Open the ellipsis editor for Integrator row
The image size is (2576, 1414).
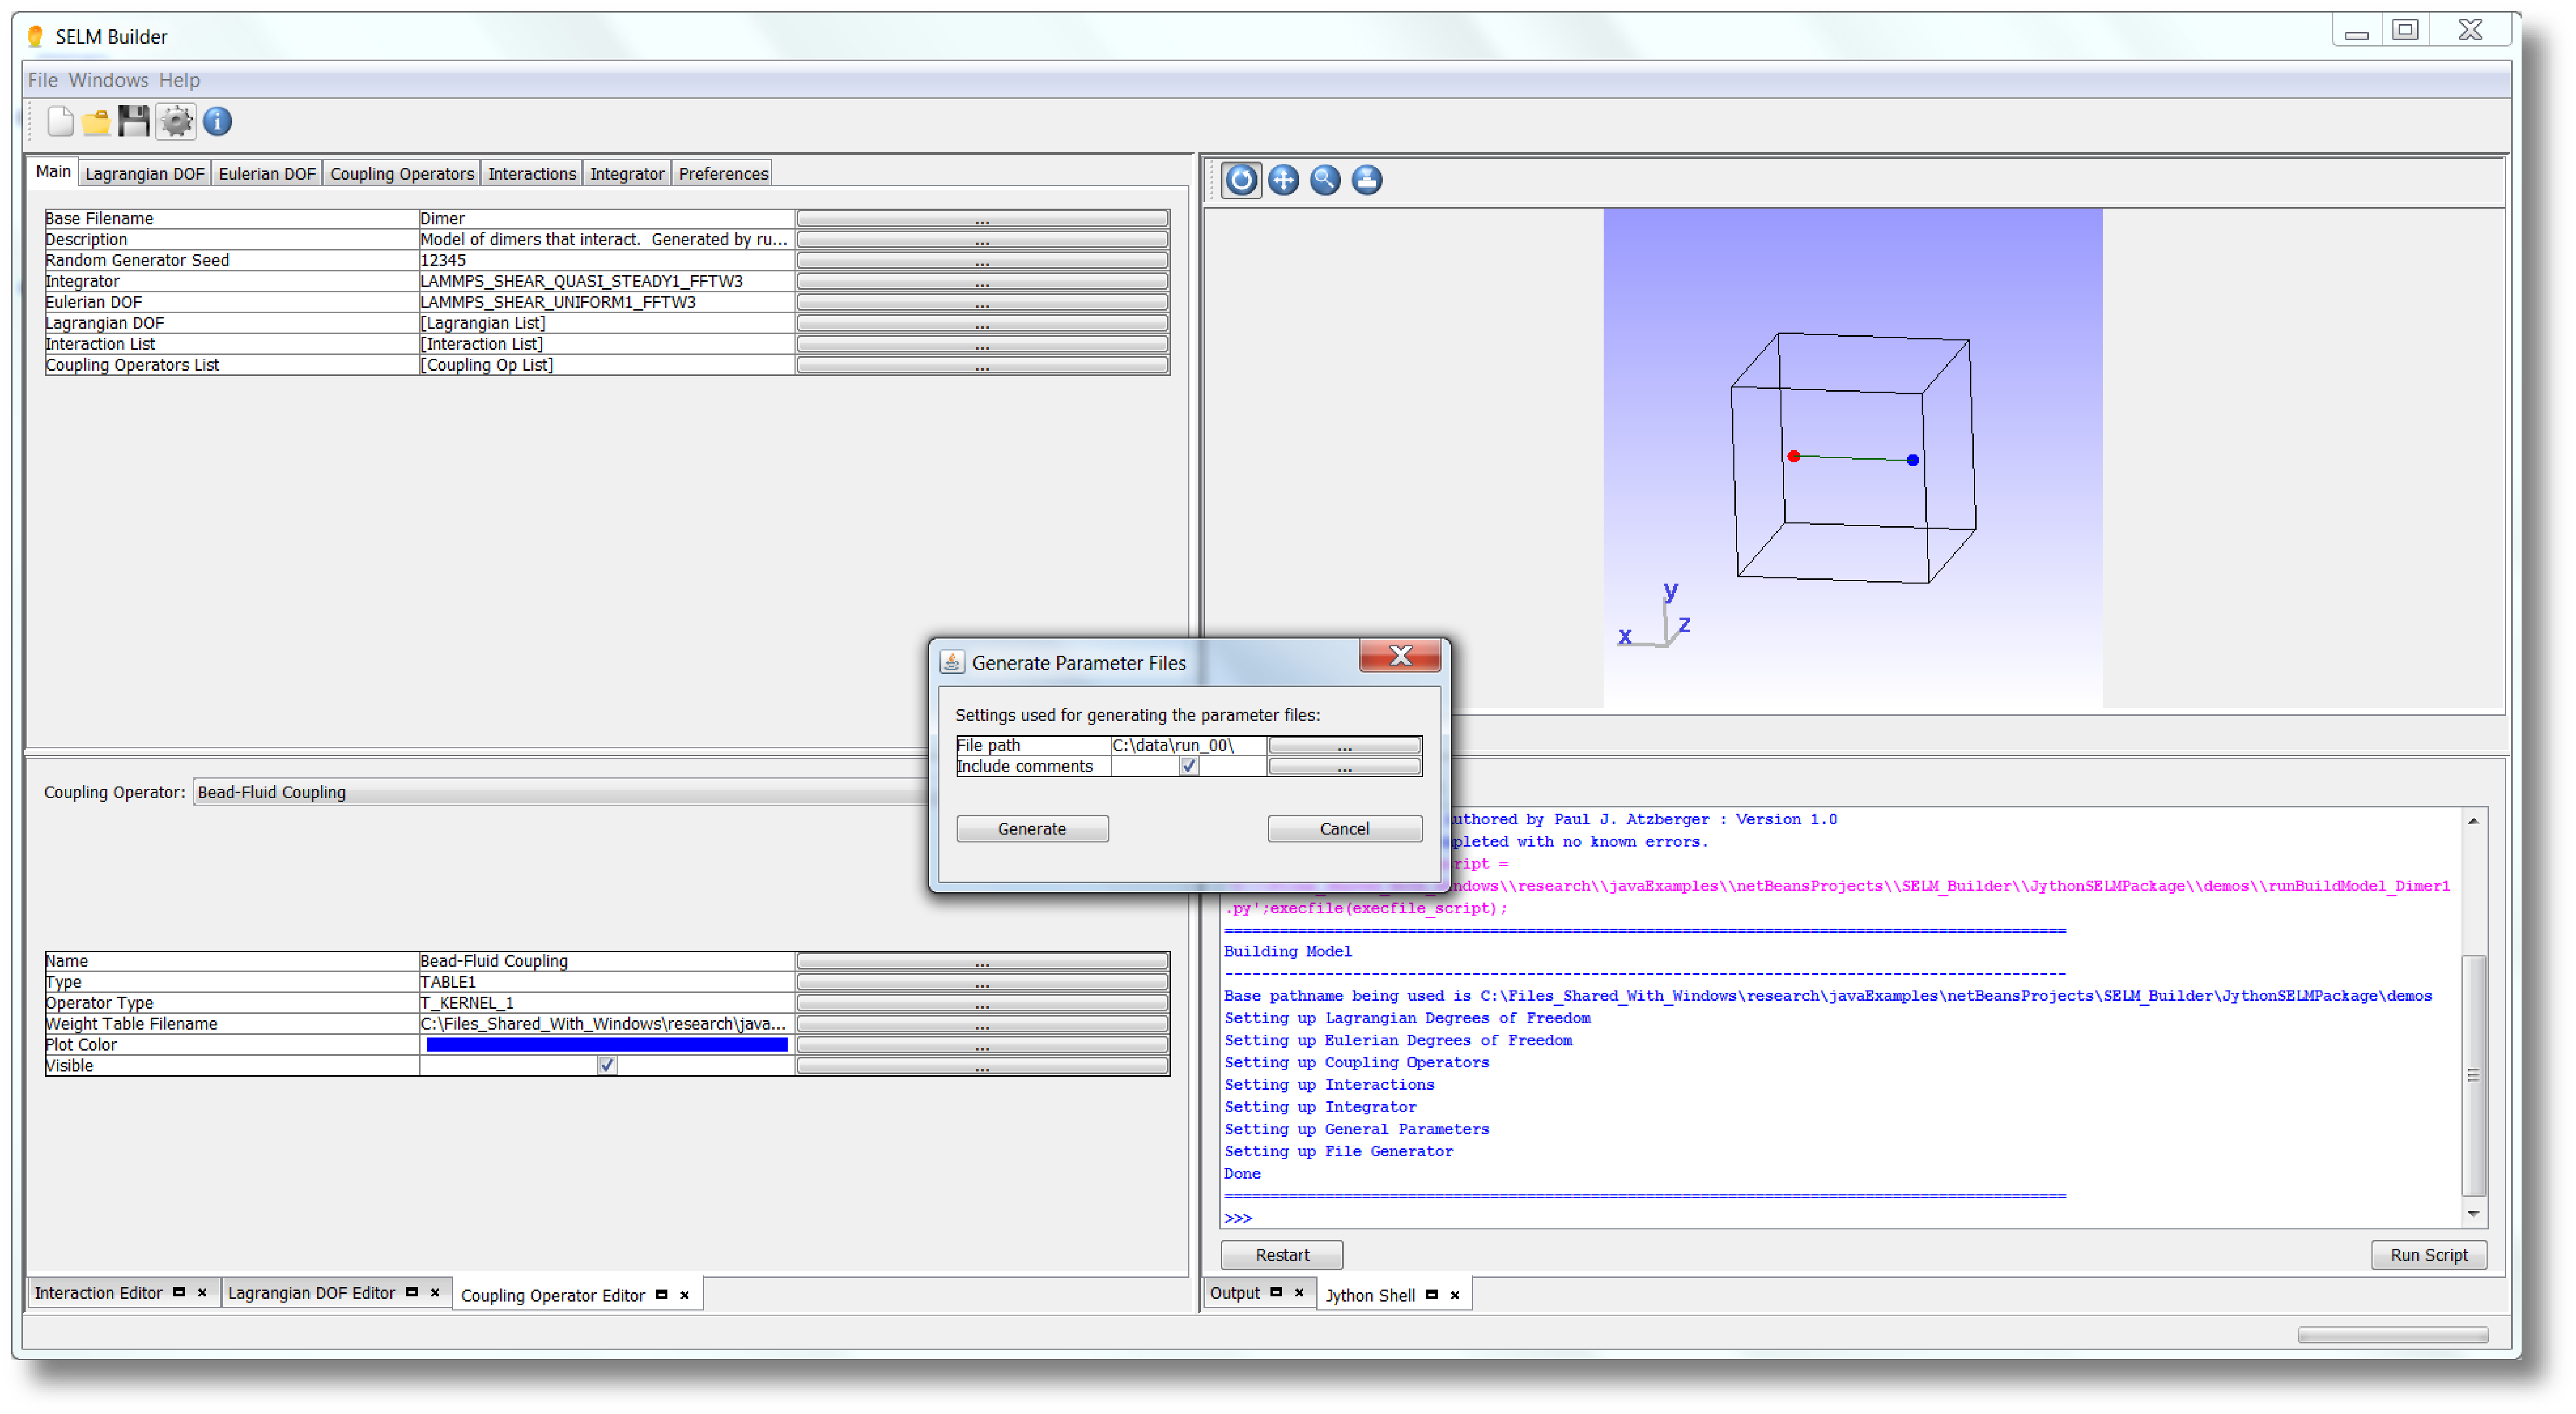[x=982, y=282]
